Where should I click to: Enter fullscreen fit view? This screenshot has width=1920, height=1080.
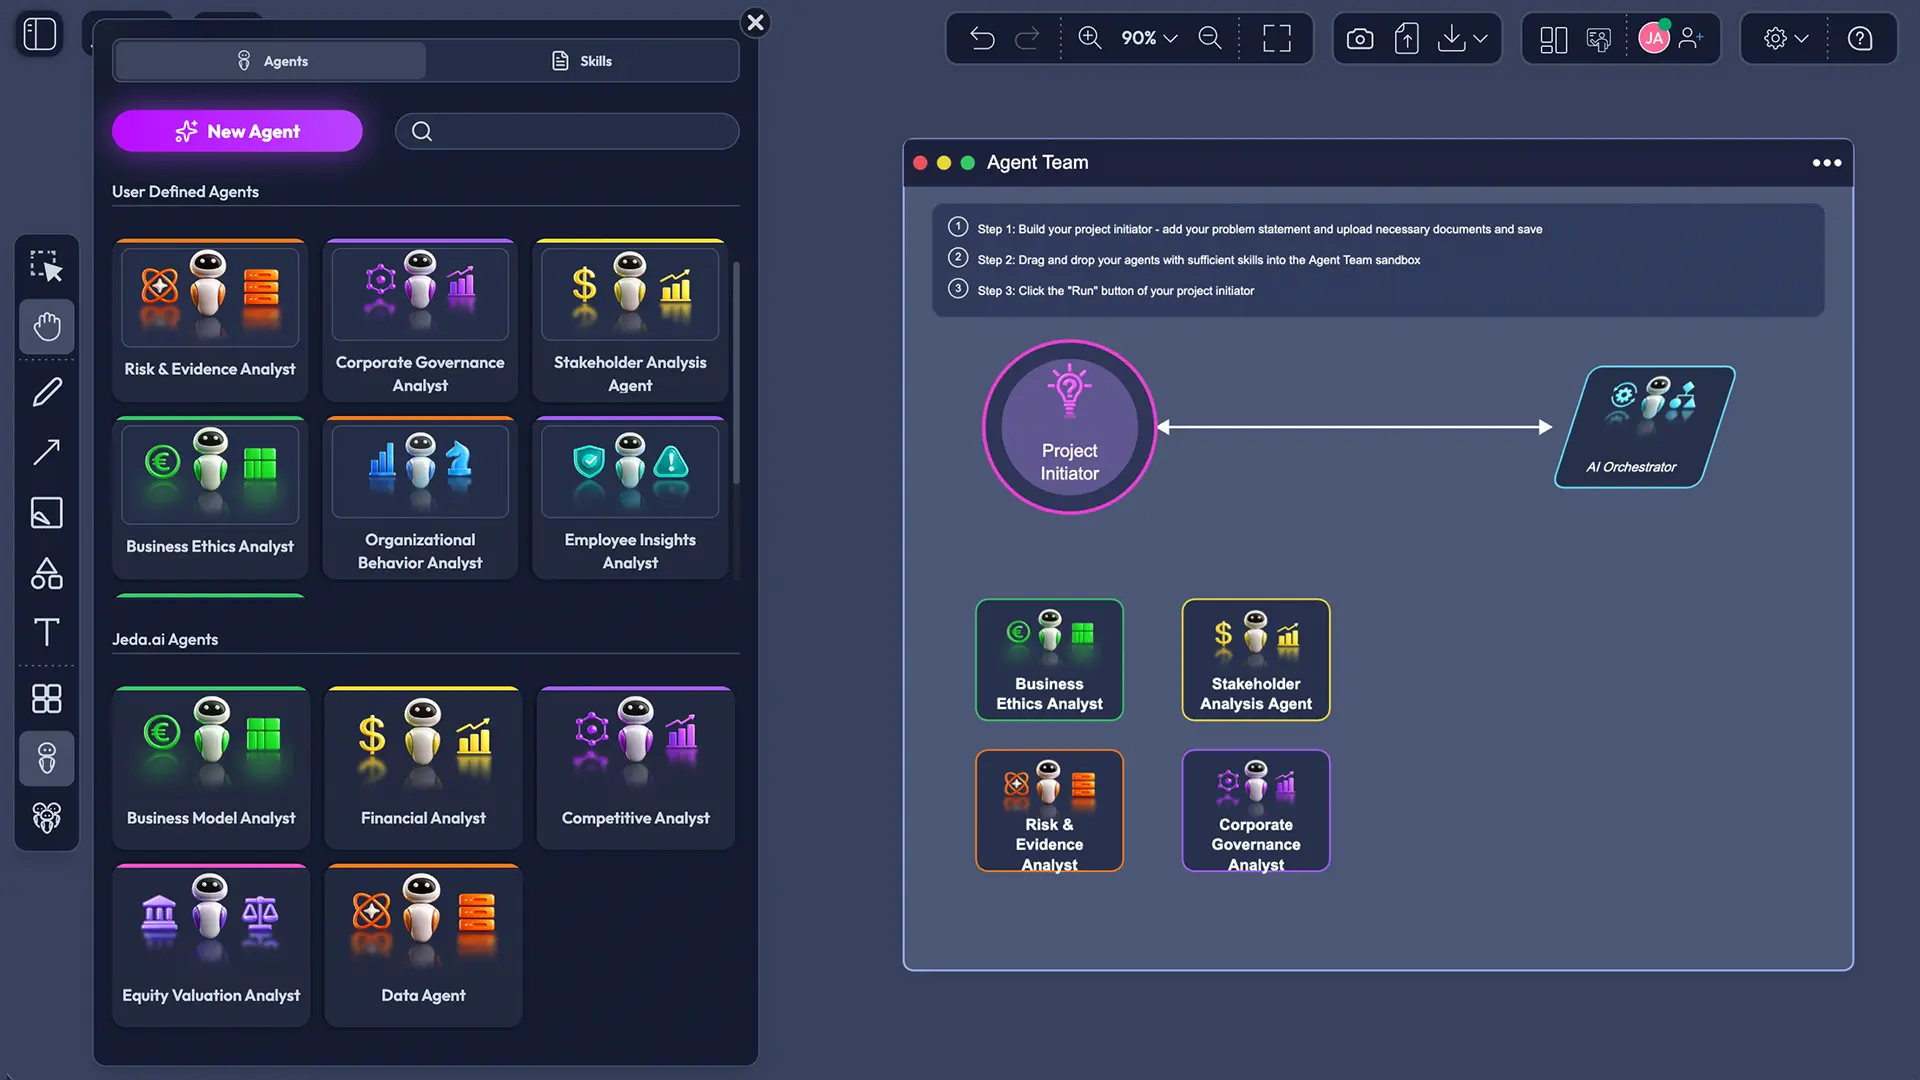[x=1277, y=38]
